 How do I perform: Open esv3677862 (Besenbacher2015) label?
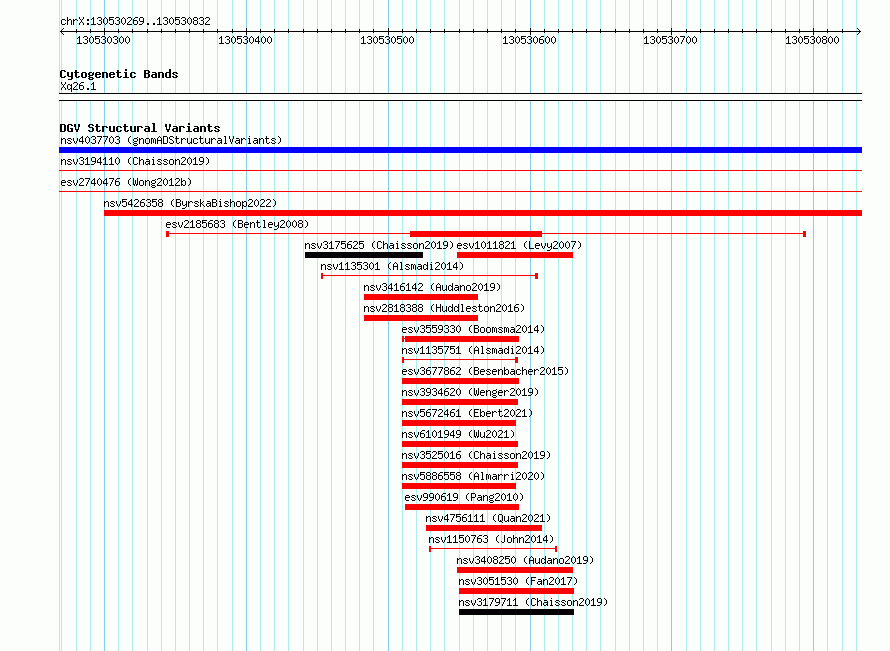pyautogui.click(x=485, y=371)
